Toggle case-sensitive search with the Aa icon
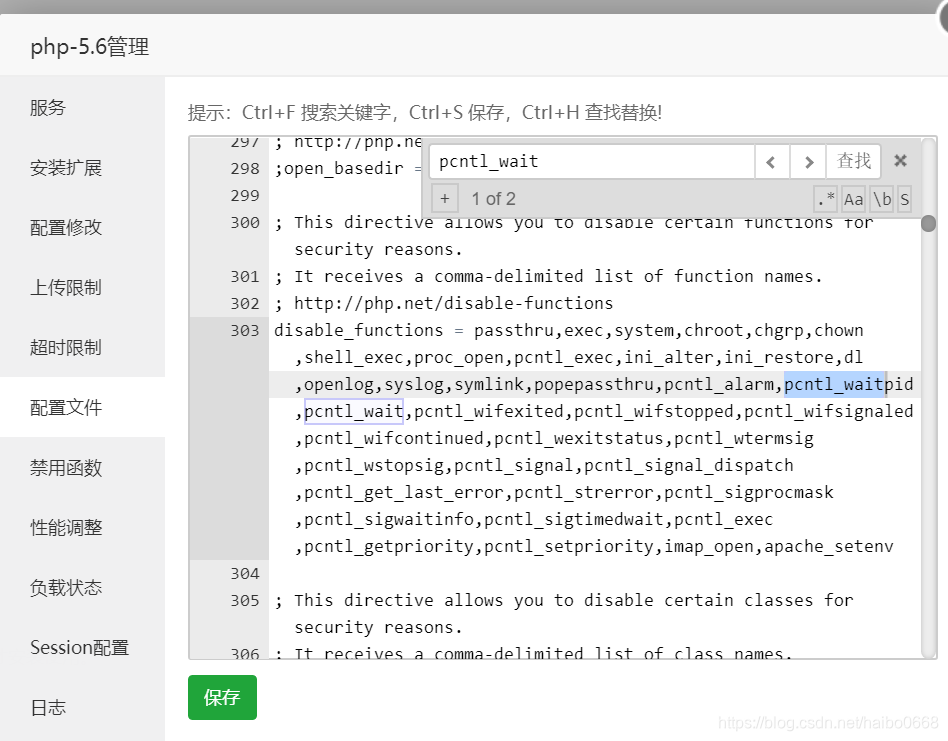This screenshot has height=741, width=948. click(x=852, y=198)
